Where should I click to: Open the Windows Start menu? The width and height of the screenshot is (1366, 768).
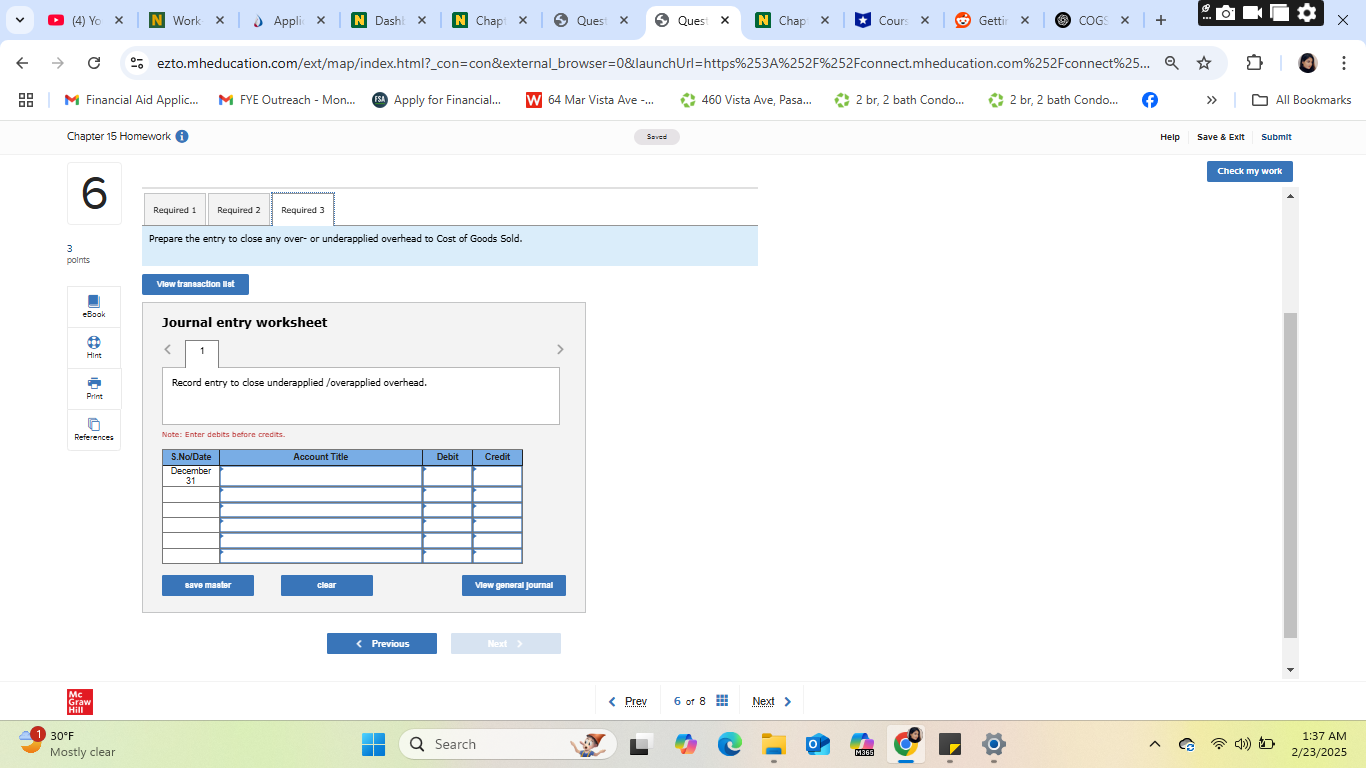(373, 744)
